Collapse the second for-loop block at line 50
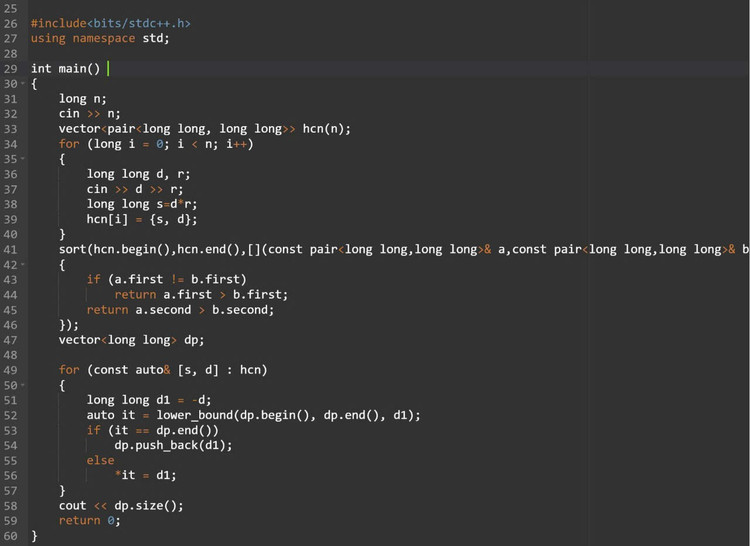This screenshot has width=750, height=546. [x=22, y=385]
